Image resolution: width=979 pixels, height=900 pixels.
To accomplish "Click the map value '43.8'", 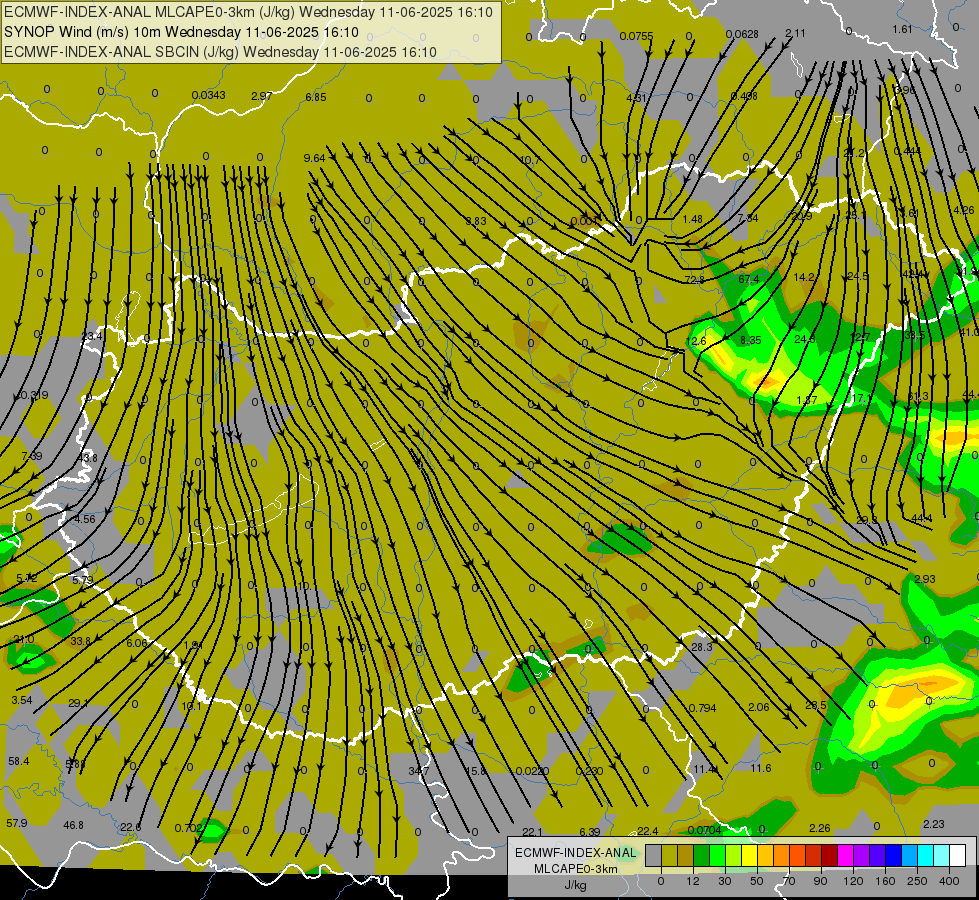I will (87, 458).
